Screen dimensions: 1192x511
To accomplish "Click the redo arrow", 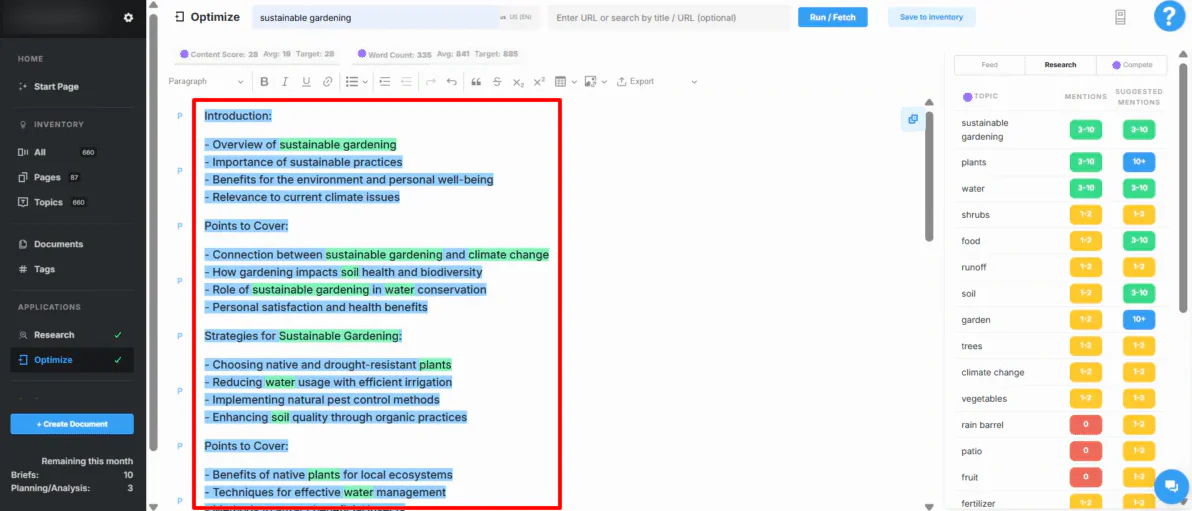I will [430, 81].
